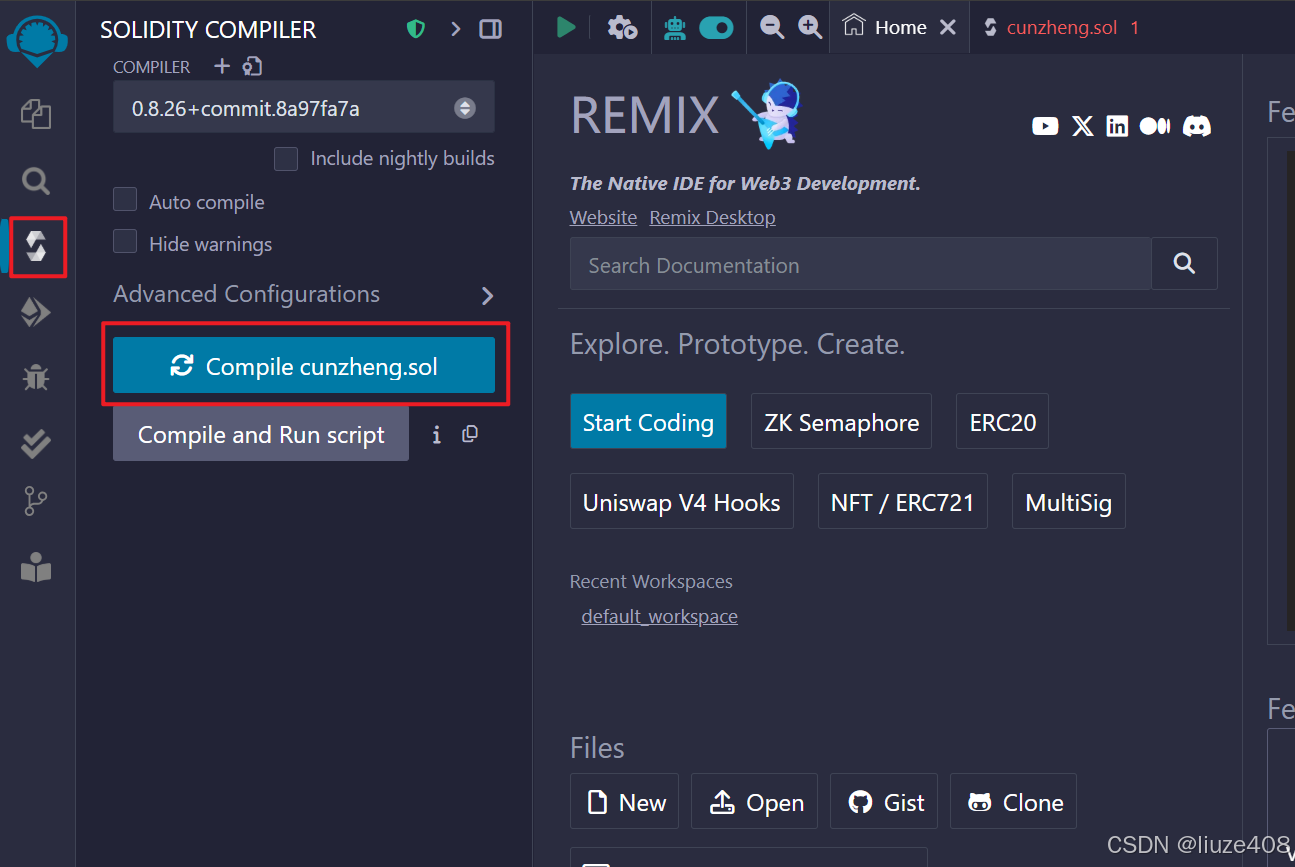Open Remix LinkedIn icon

pyautogui.click(x=1117, y=126)
